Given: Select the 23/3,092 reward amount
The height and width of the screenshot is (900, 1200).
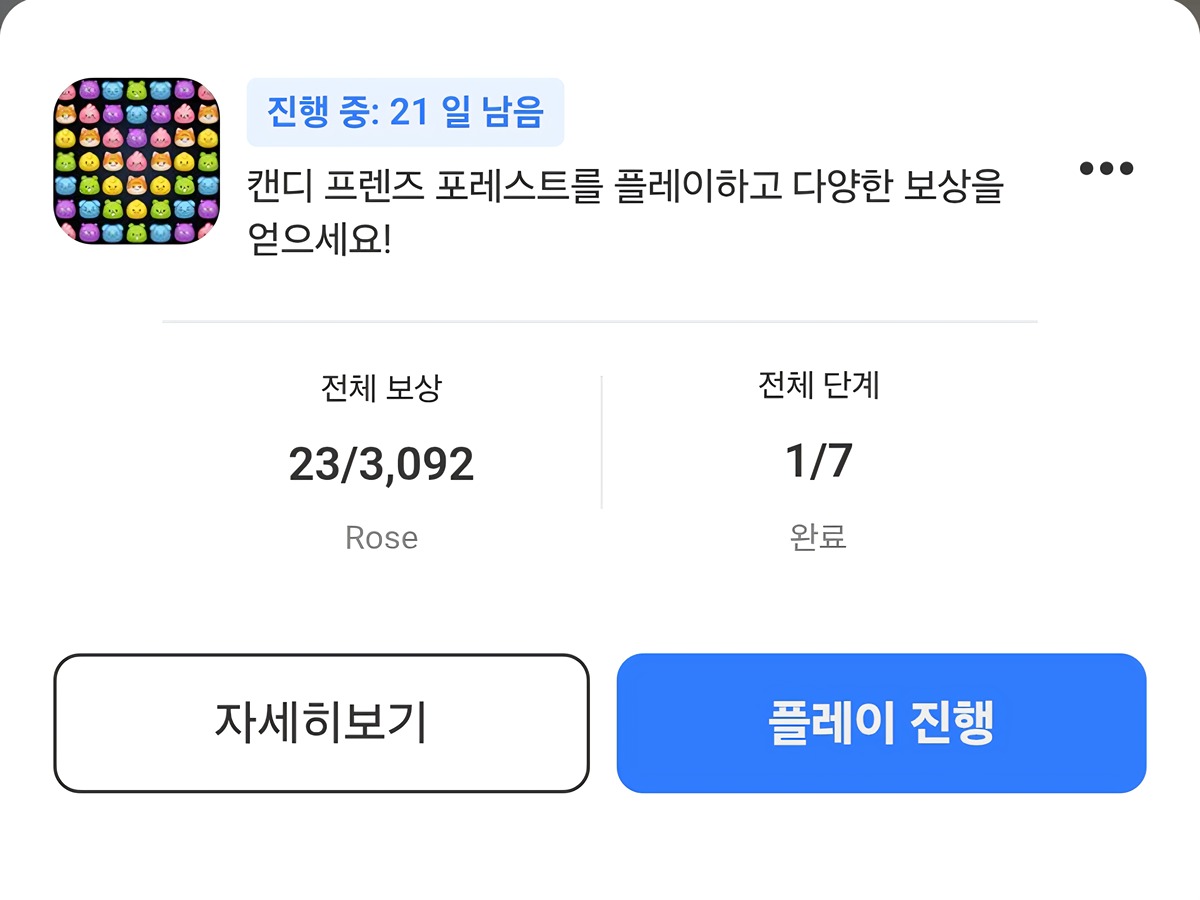Looking at the screenshot, I should 381,465.
